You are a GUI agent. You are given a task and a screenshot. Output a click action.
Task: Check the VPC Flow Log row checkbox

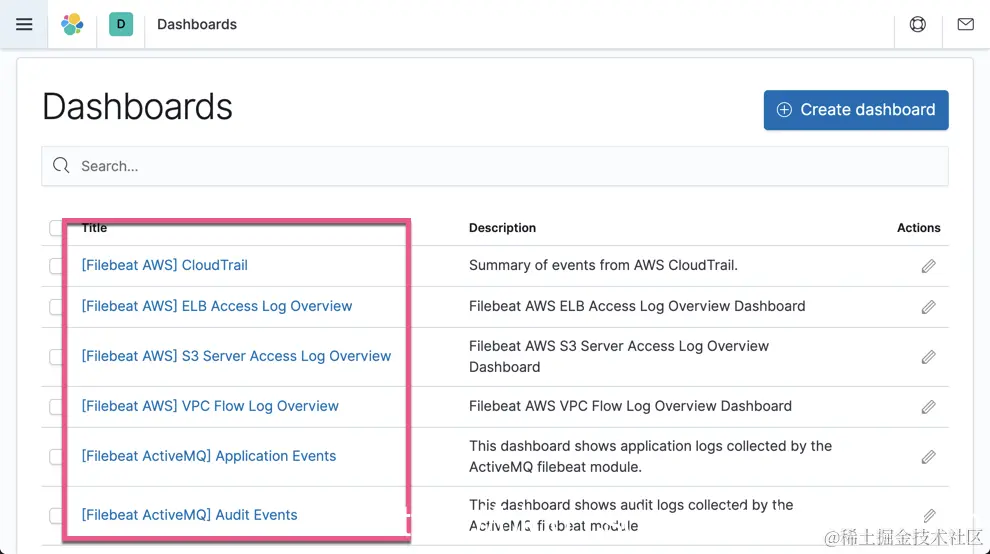(56, 407)
